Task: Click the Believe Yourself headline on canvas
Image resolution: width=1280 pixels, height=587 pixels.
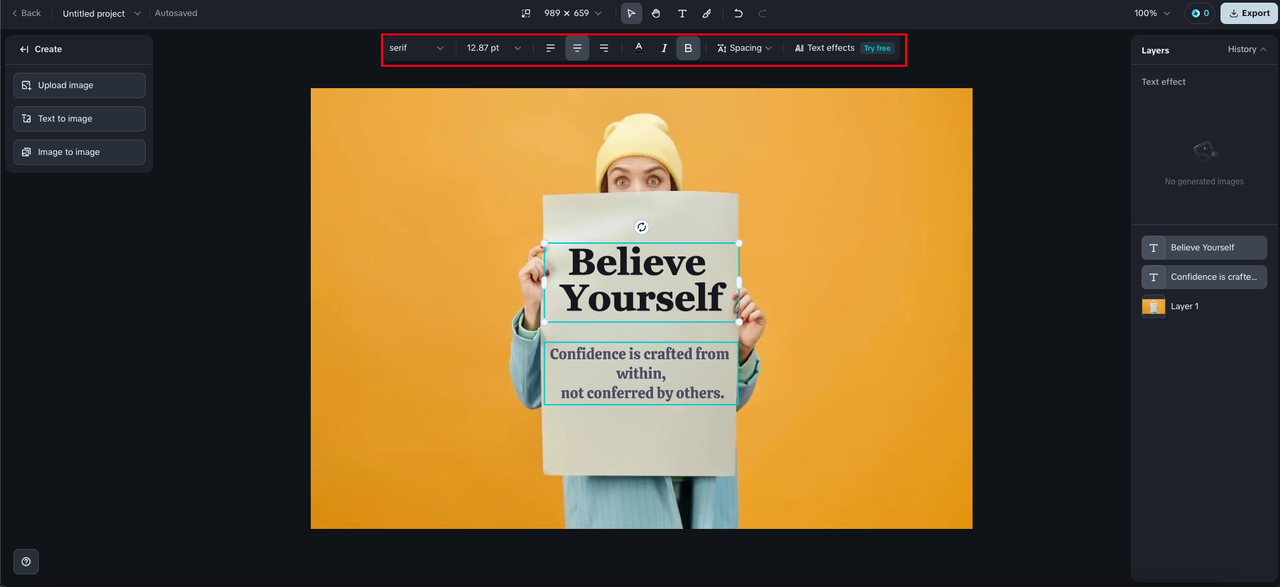Action: pos(641,280)
